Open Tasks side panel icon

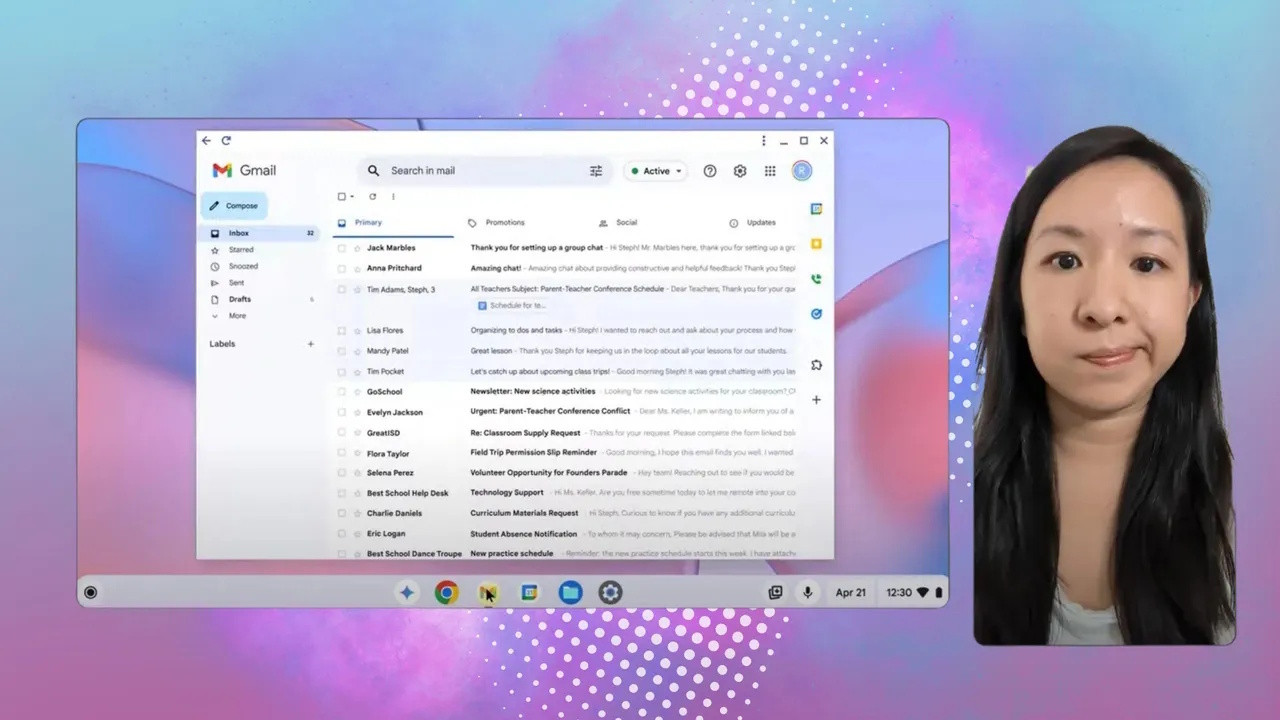(x=816, y=313)
